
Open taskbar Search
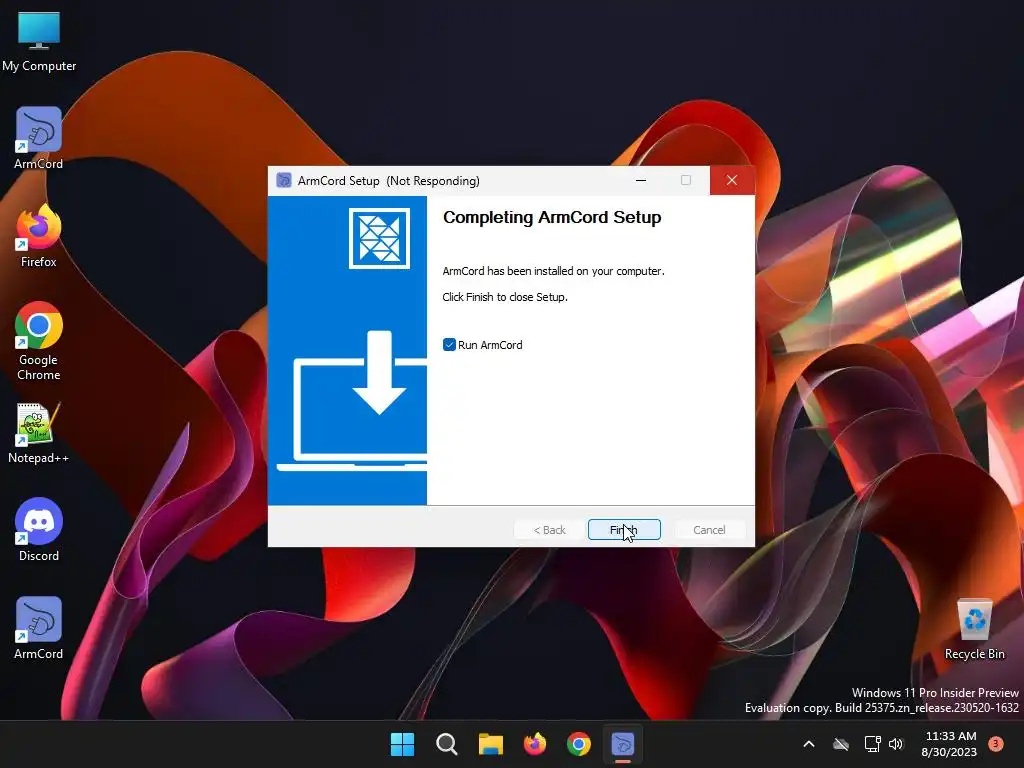(447, 744)
